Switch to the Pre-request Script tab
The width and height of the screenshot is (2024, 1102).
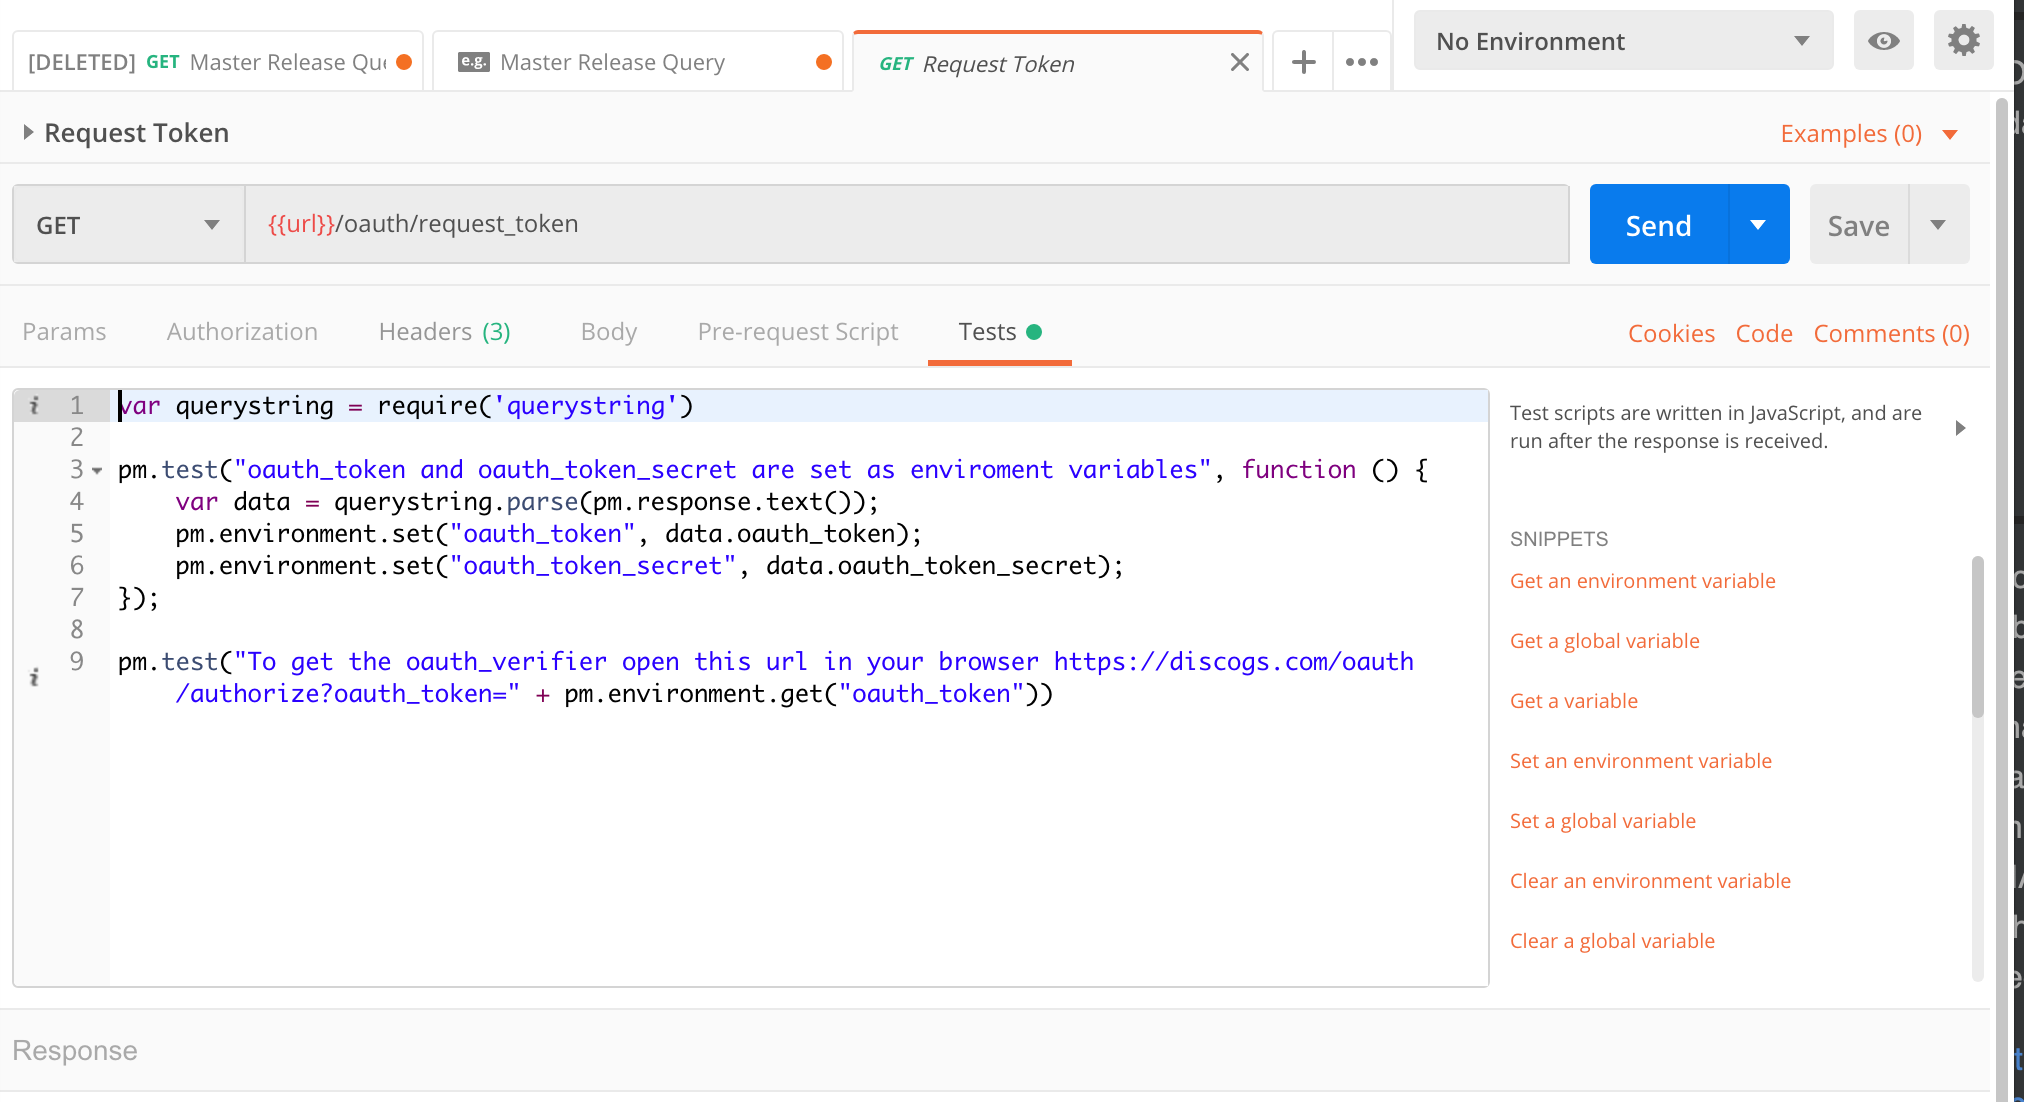[x=799, y=331]
